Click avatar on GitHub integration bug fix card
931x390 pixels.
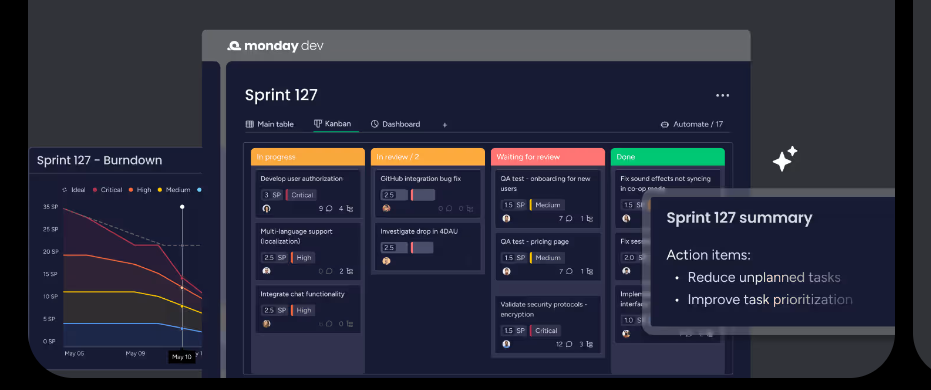pos(387,208)
